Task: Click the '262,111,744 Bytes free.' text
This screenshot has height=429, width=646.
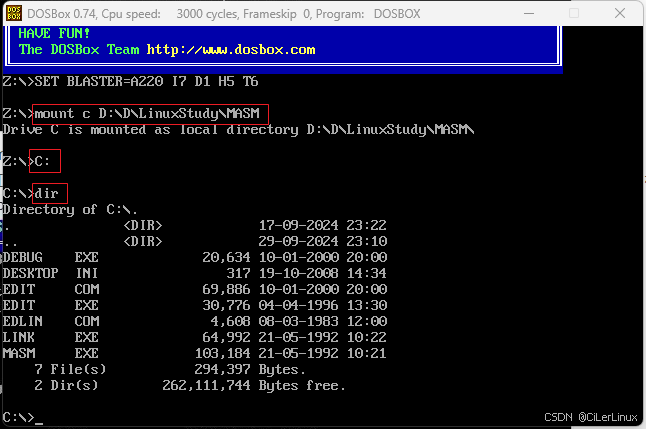Action: [x=254, y=386]
